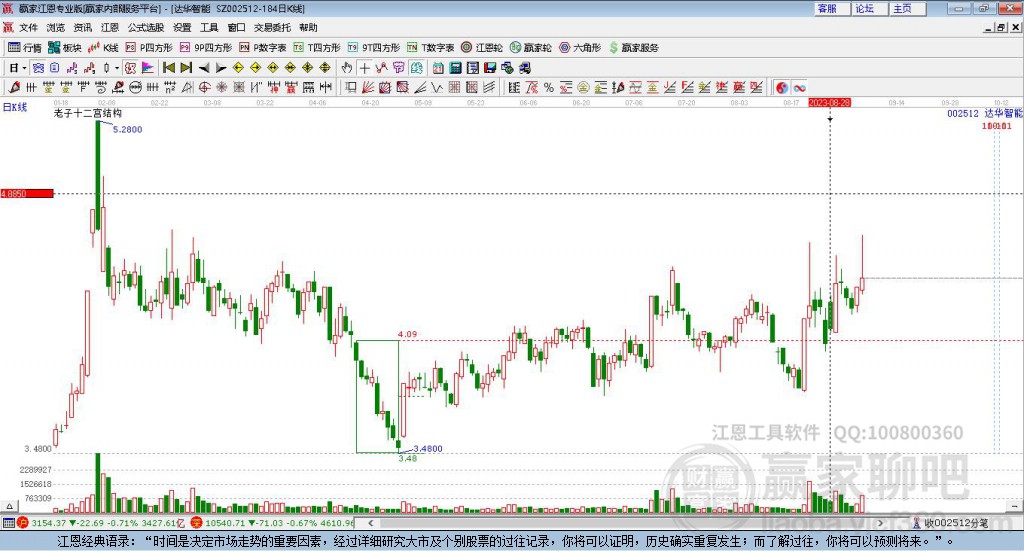Jump to first bar icon
The height and width of the screenshot is (551, 1024).
(168, 68)
